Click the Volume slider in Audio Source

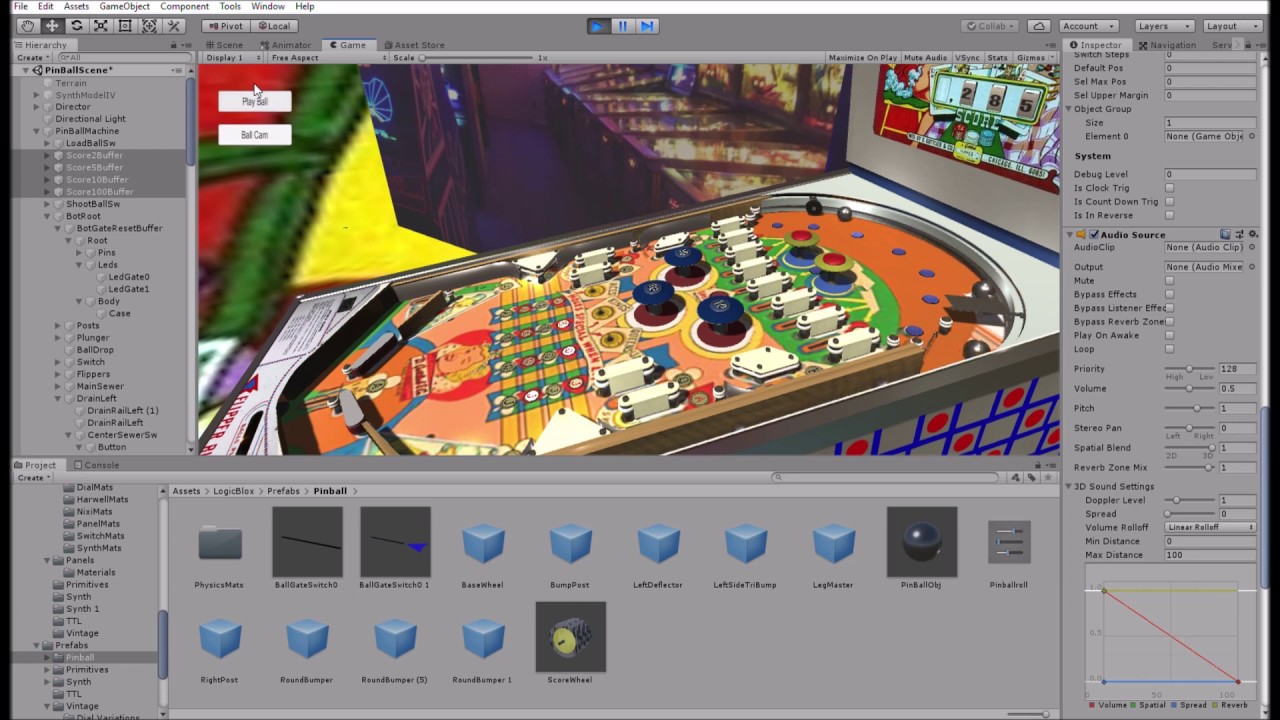pyautogui.click(x=1189, y=388)
